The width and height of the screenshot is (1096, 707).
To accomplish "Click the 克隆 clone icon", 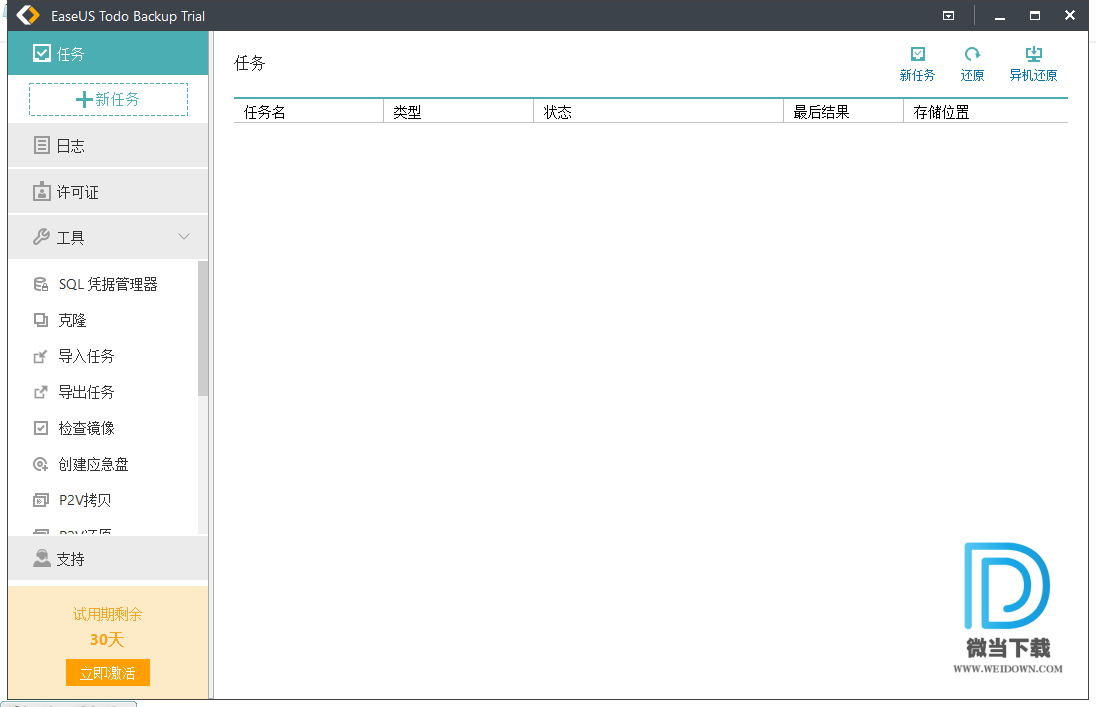I will coord(41,320).
